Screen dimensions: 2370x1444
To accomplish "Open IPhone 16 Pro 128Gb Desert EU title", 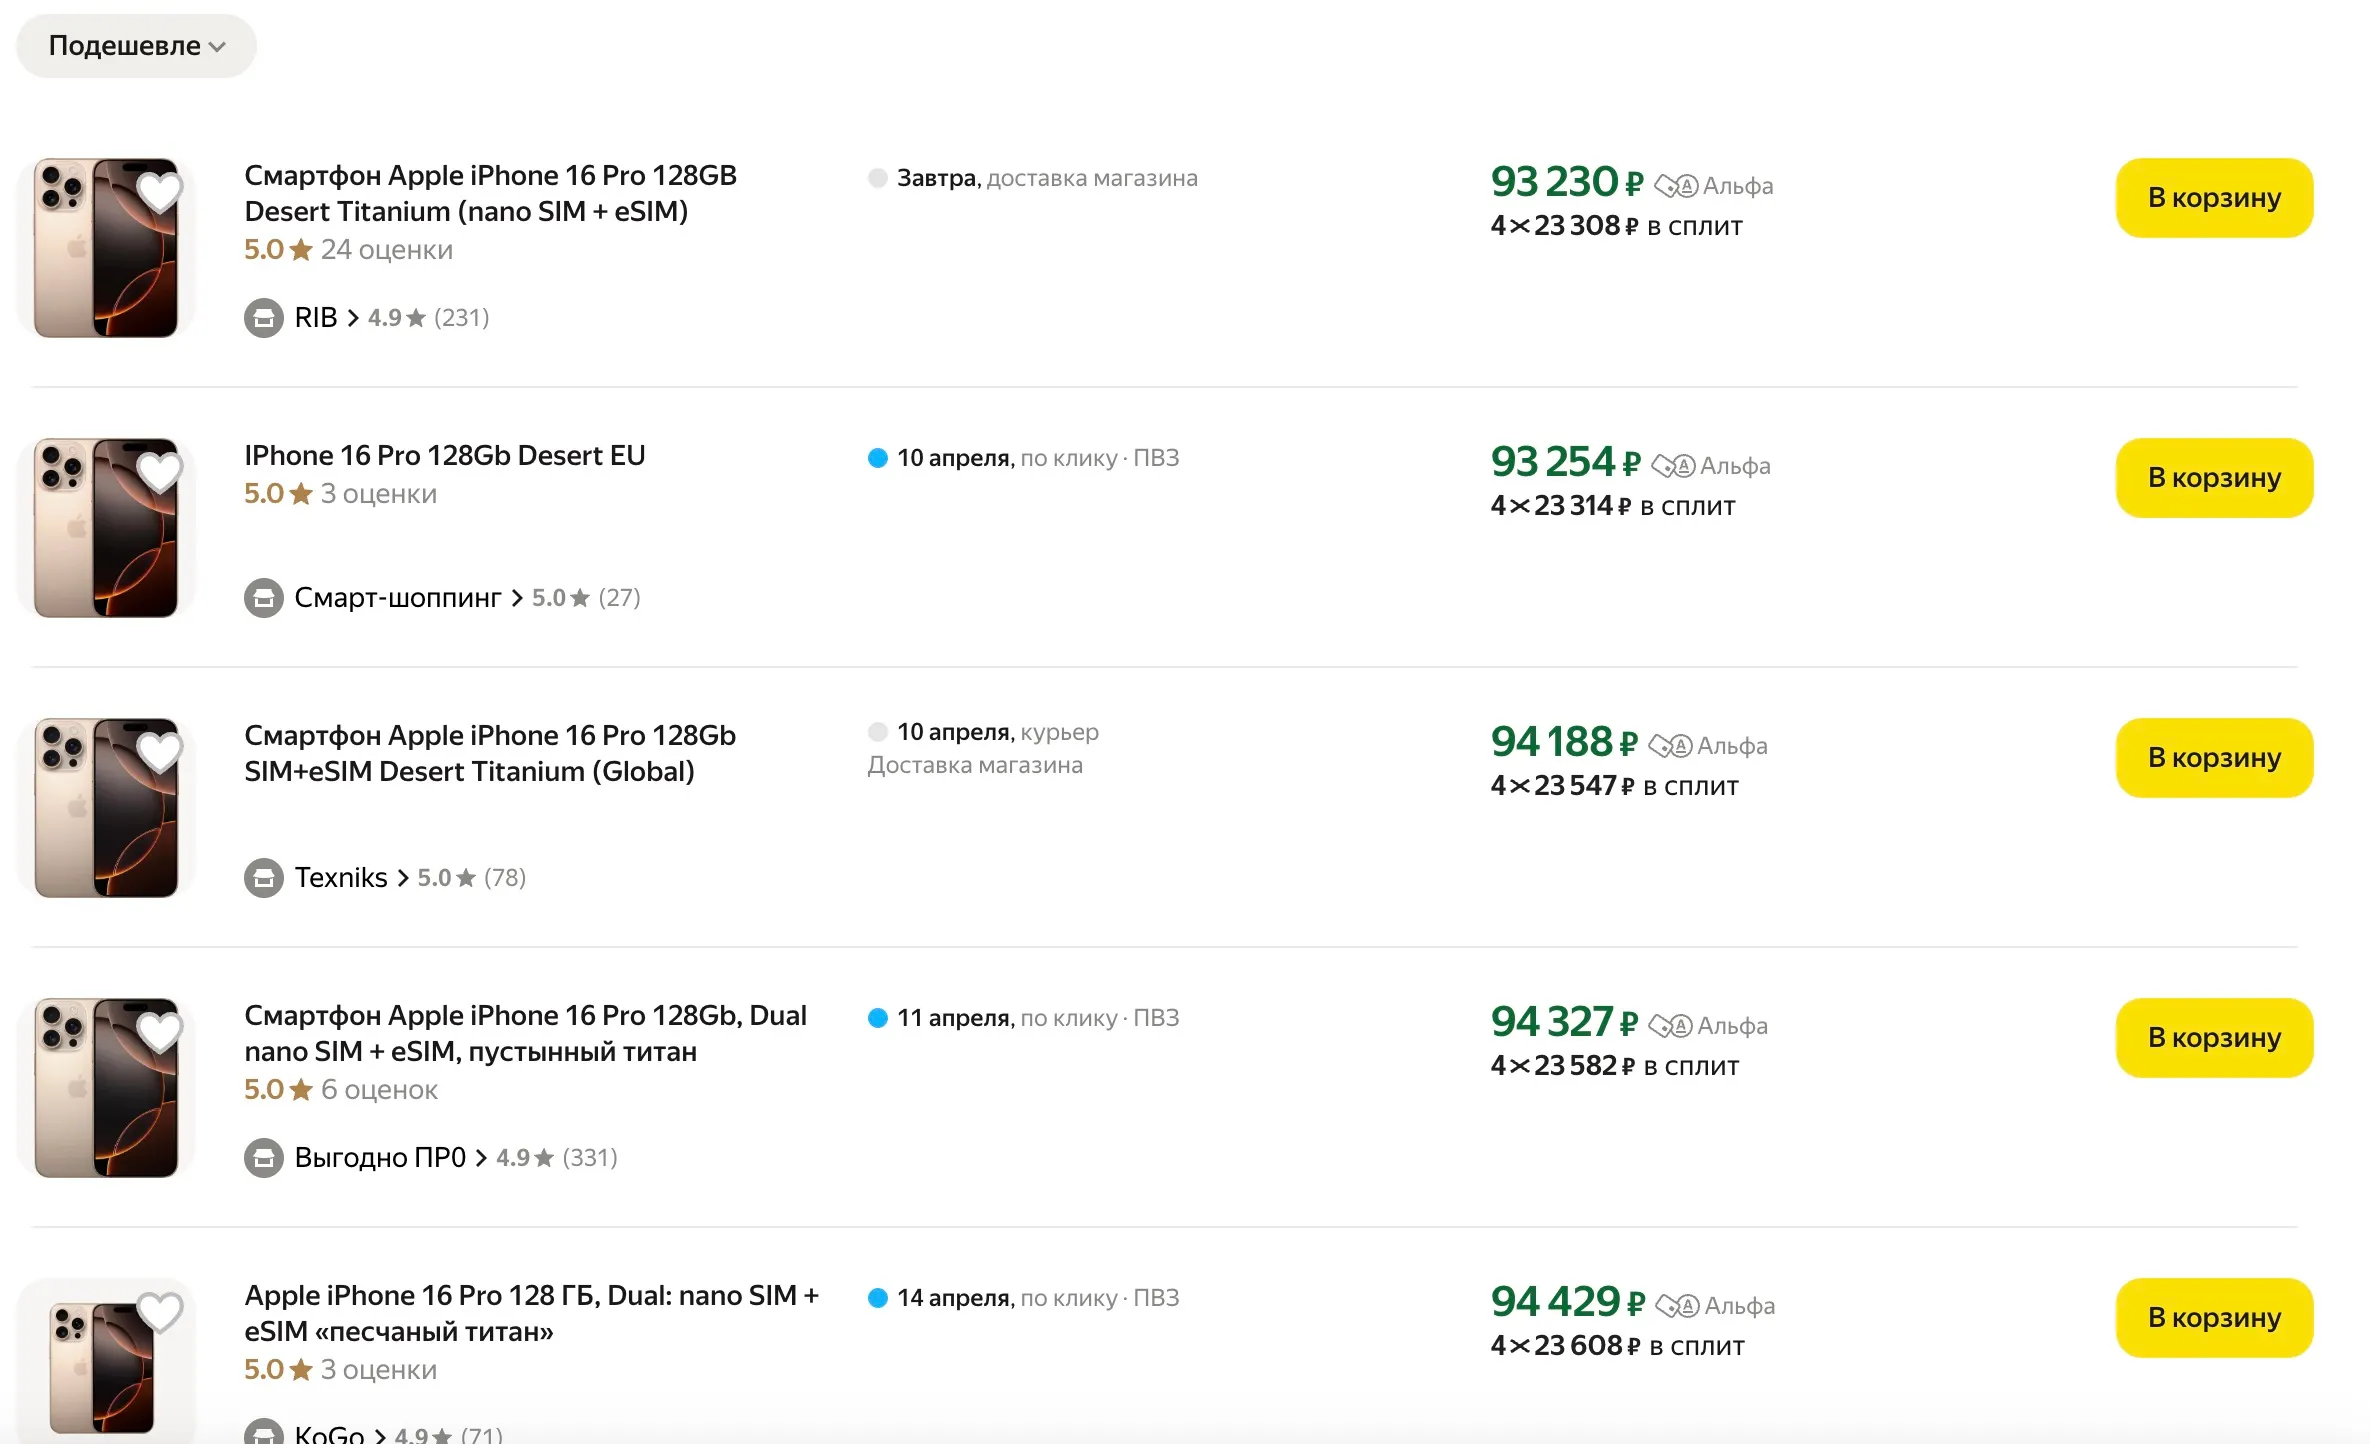I will pyautogui.click(x=445, y=456).
